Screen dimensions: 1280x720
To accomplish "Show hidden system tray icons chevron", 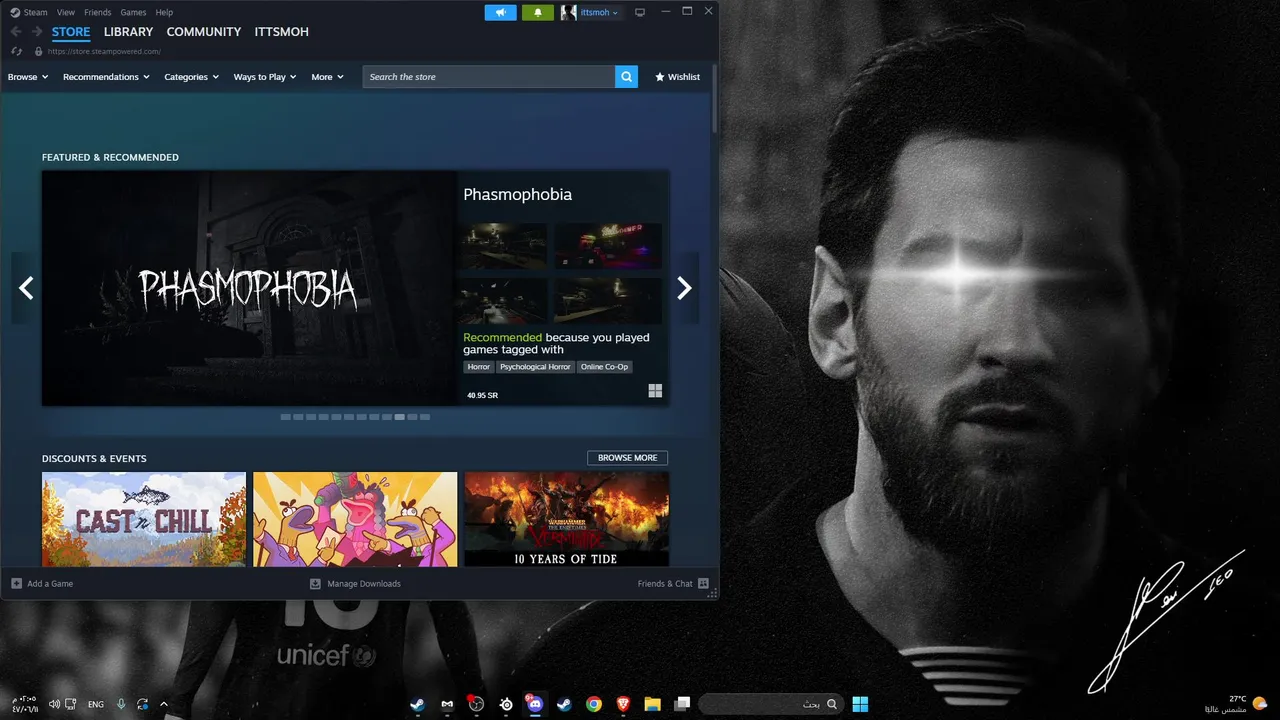I will (164, 704).
